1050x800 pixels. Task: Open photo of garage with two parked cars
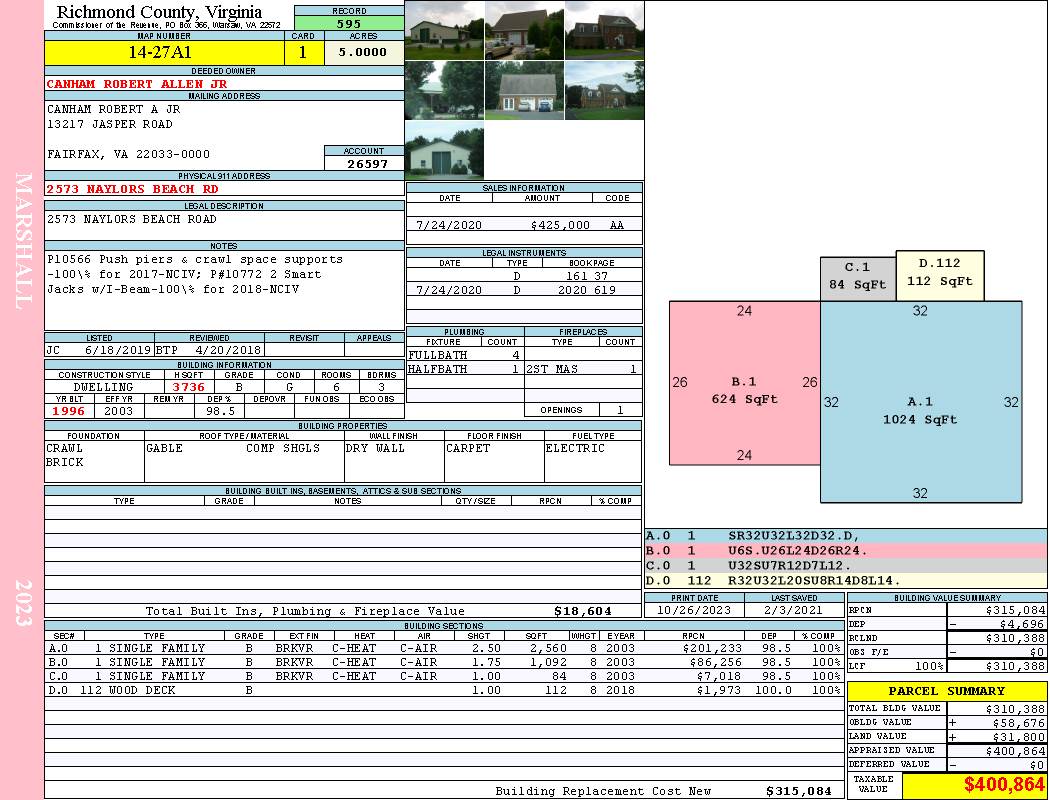[524, 90]
